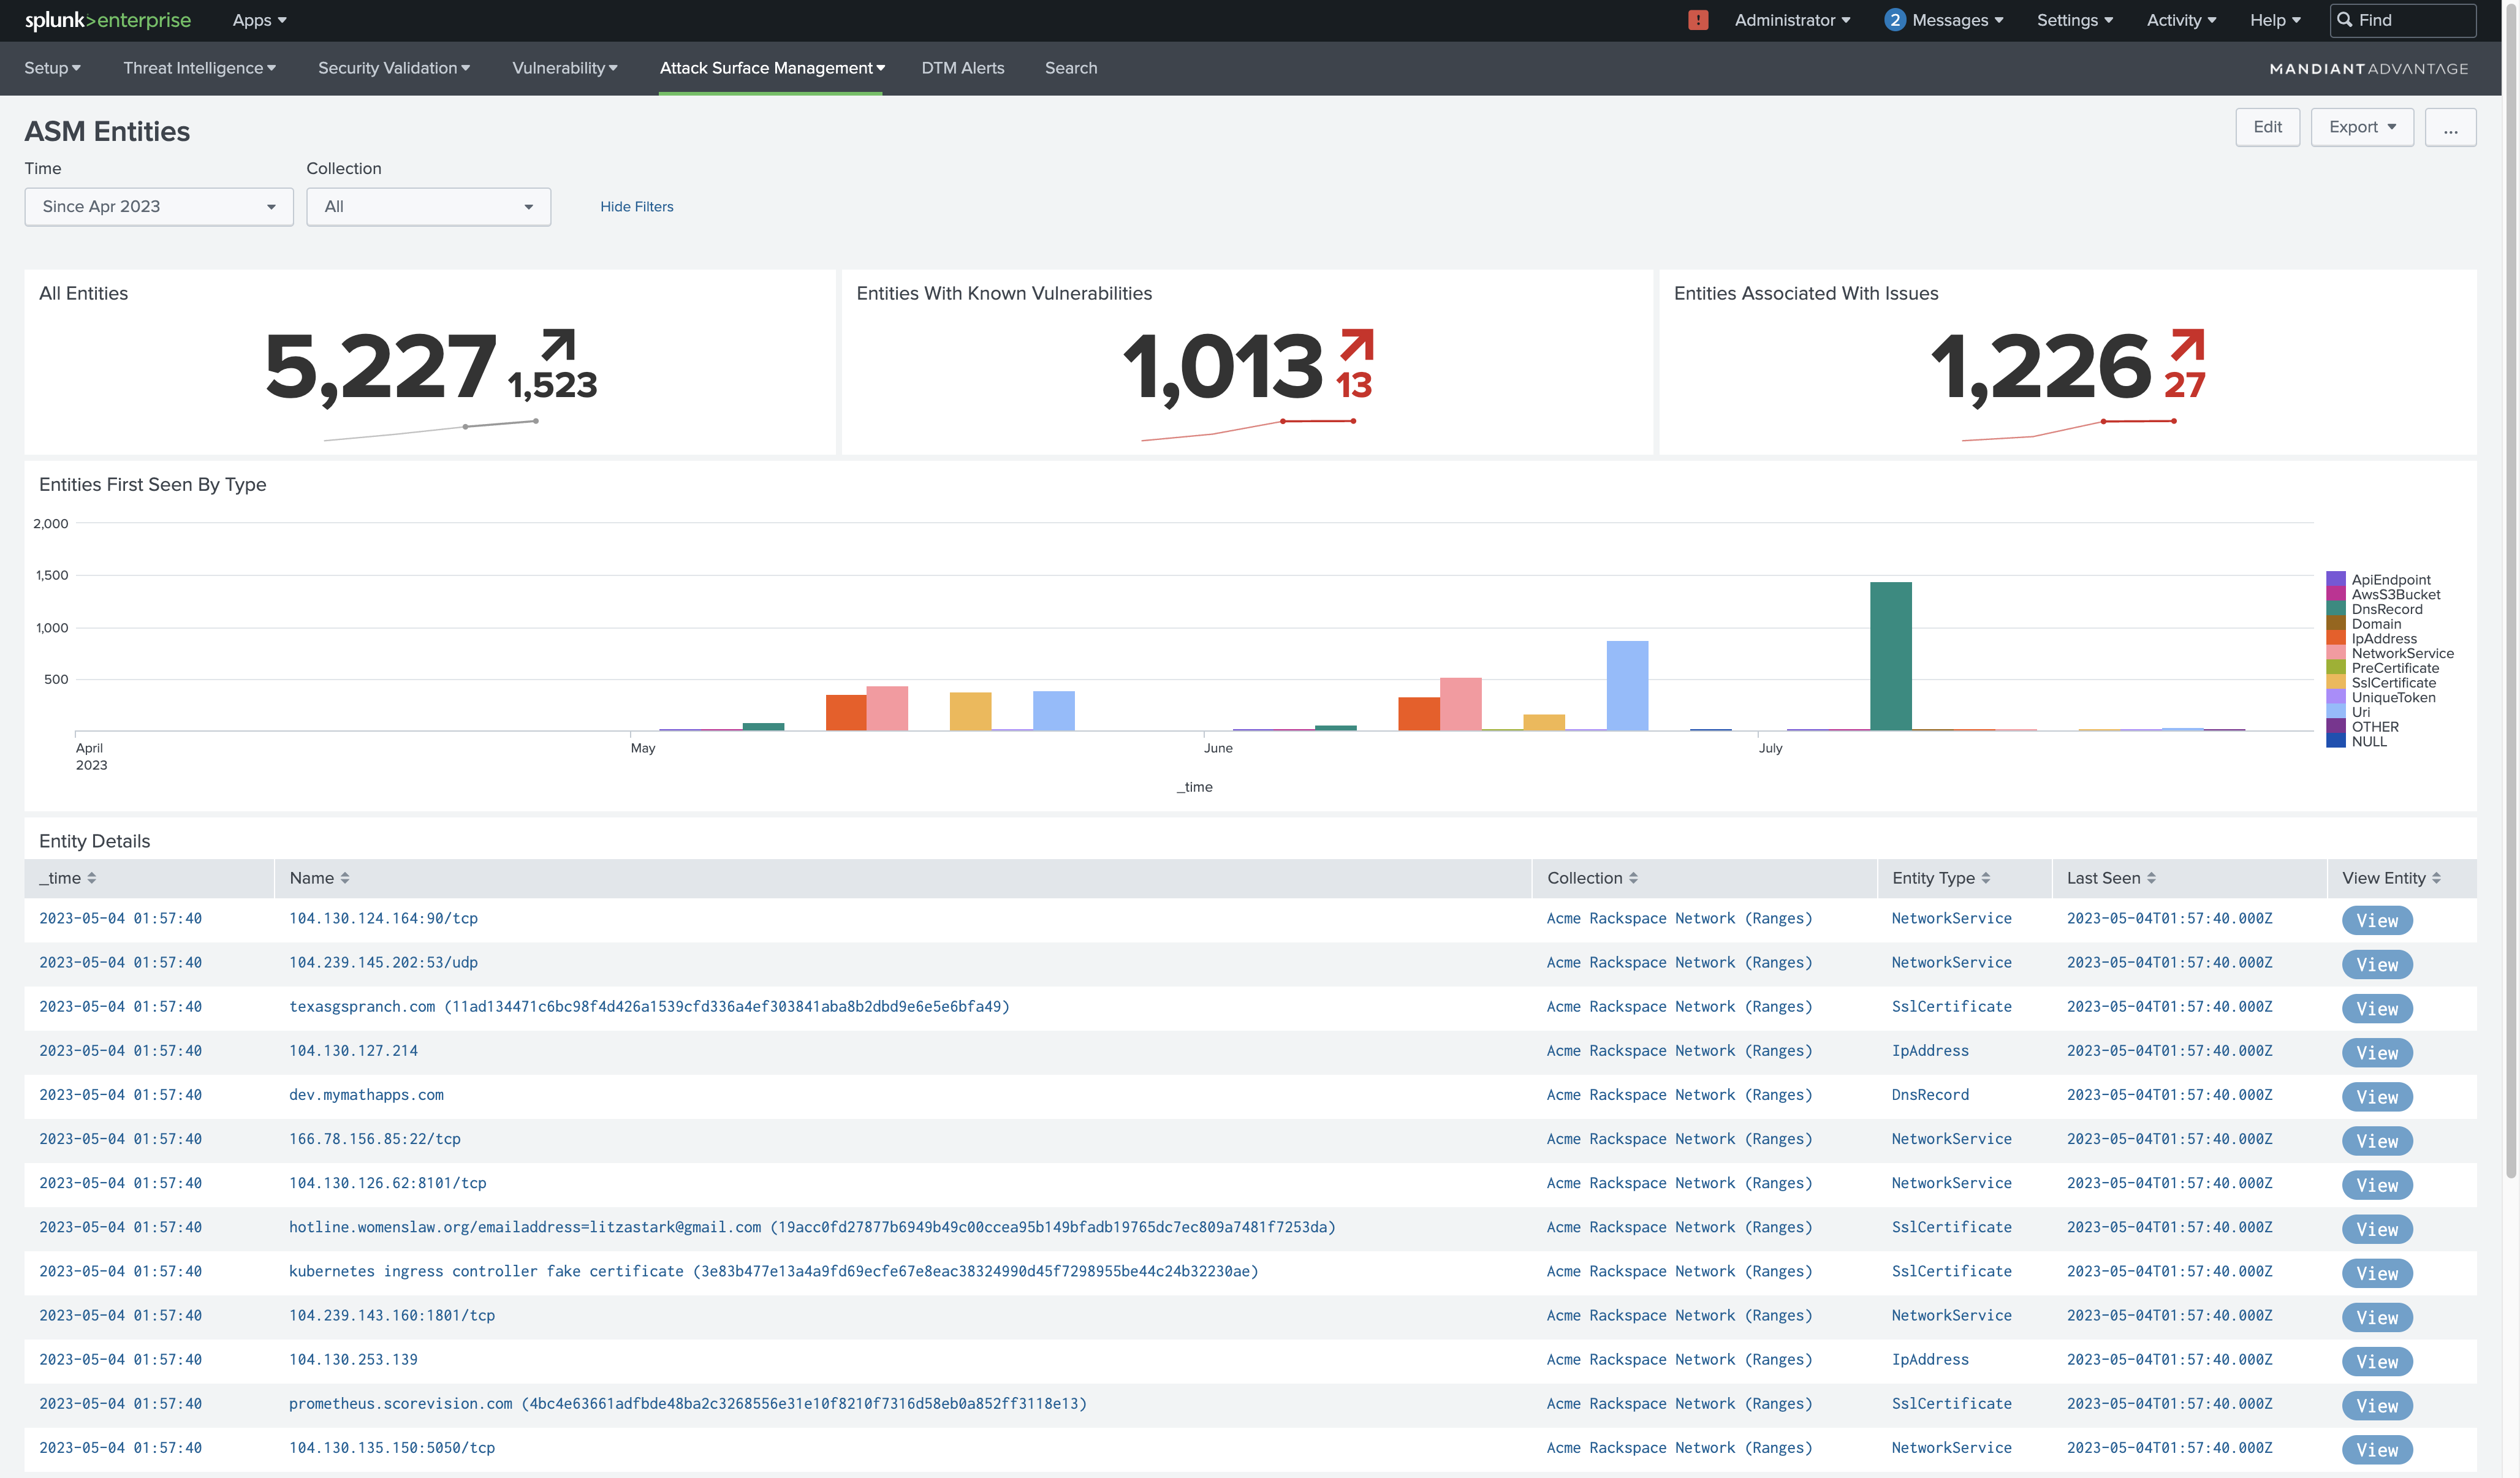2520x1478 pixels.
Task: Open the Vulnerability menu
Action: pyautogui.click(x=564, y=68)
